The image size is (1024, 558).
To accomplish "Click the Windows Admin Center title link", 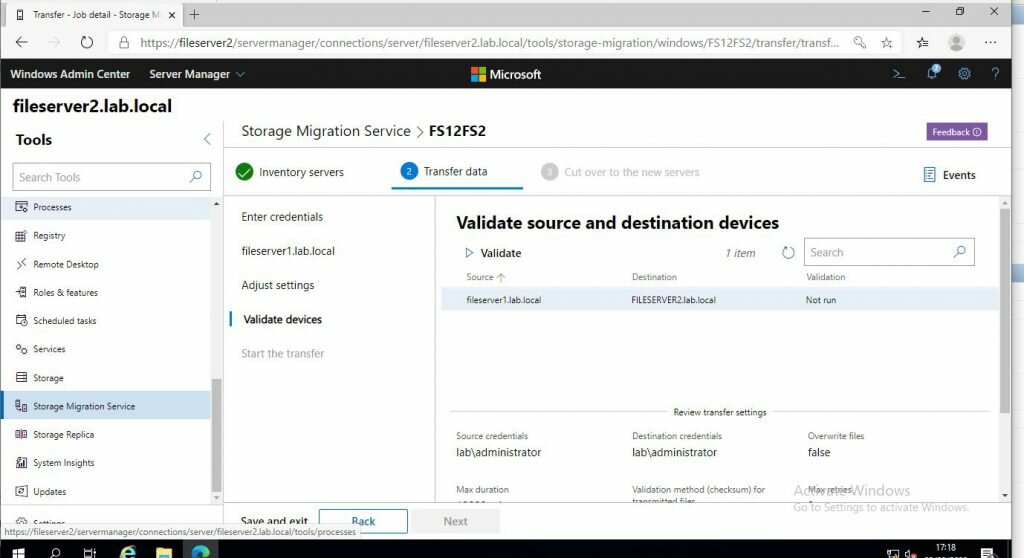I will (x=70, y=74).
